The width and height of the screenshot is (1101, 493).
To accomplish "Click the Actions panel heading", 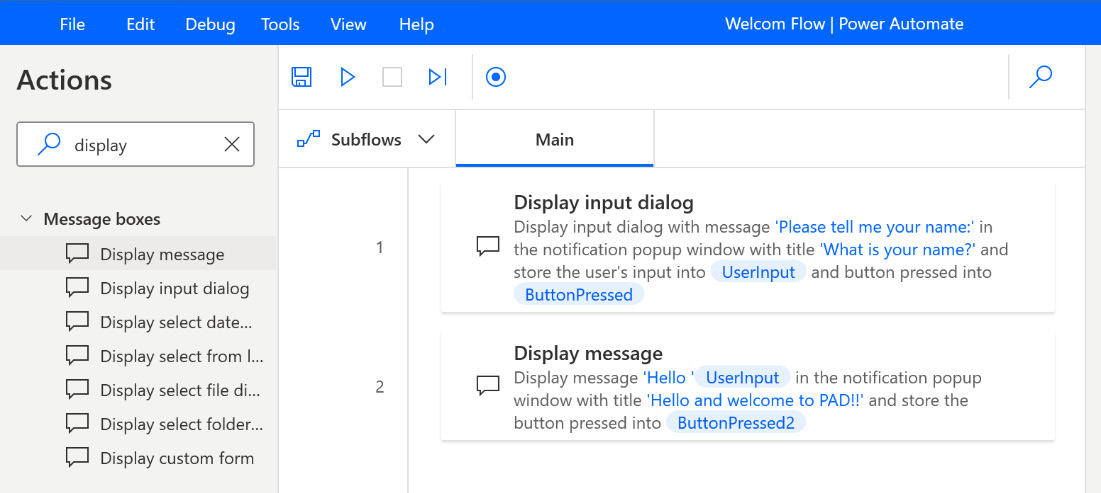I will [64, 80].
